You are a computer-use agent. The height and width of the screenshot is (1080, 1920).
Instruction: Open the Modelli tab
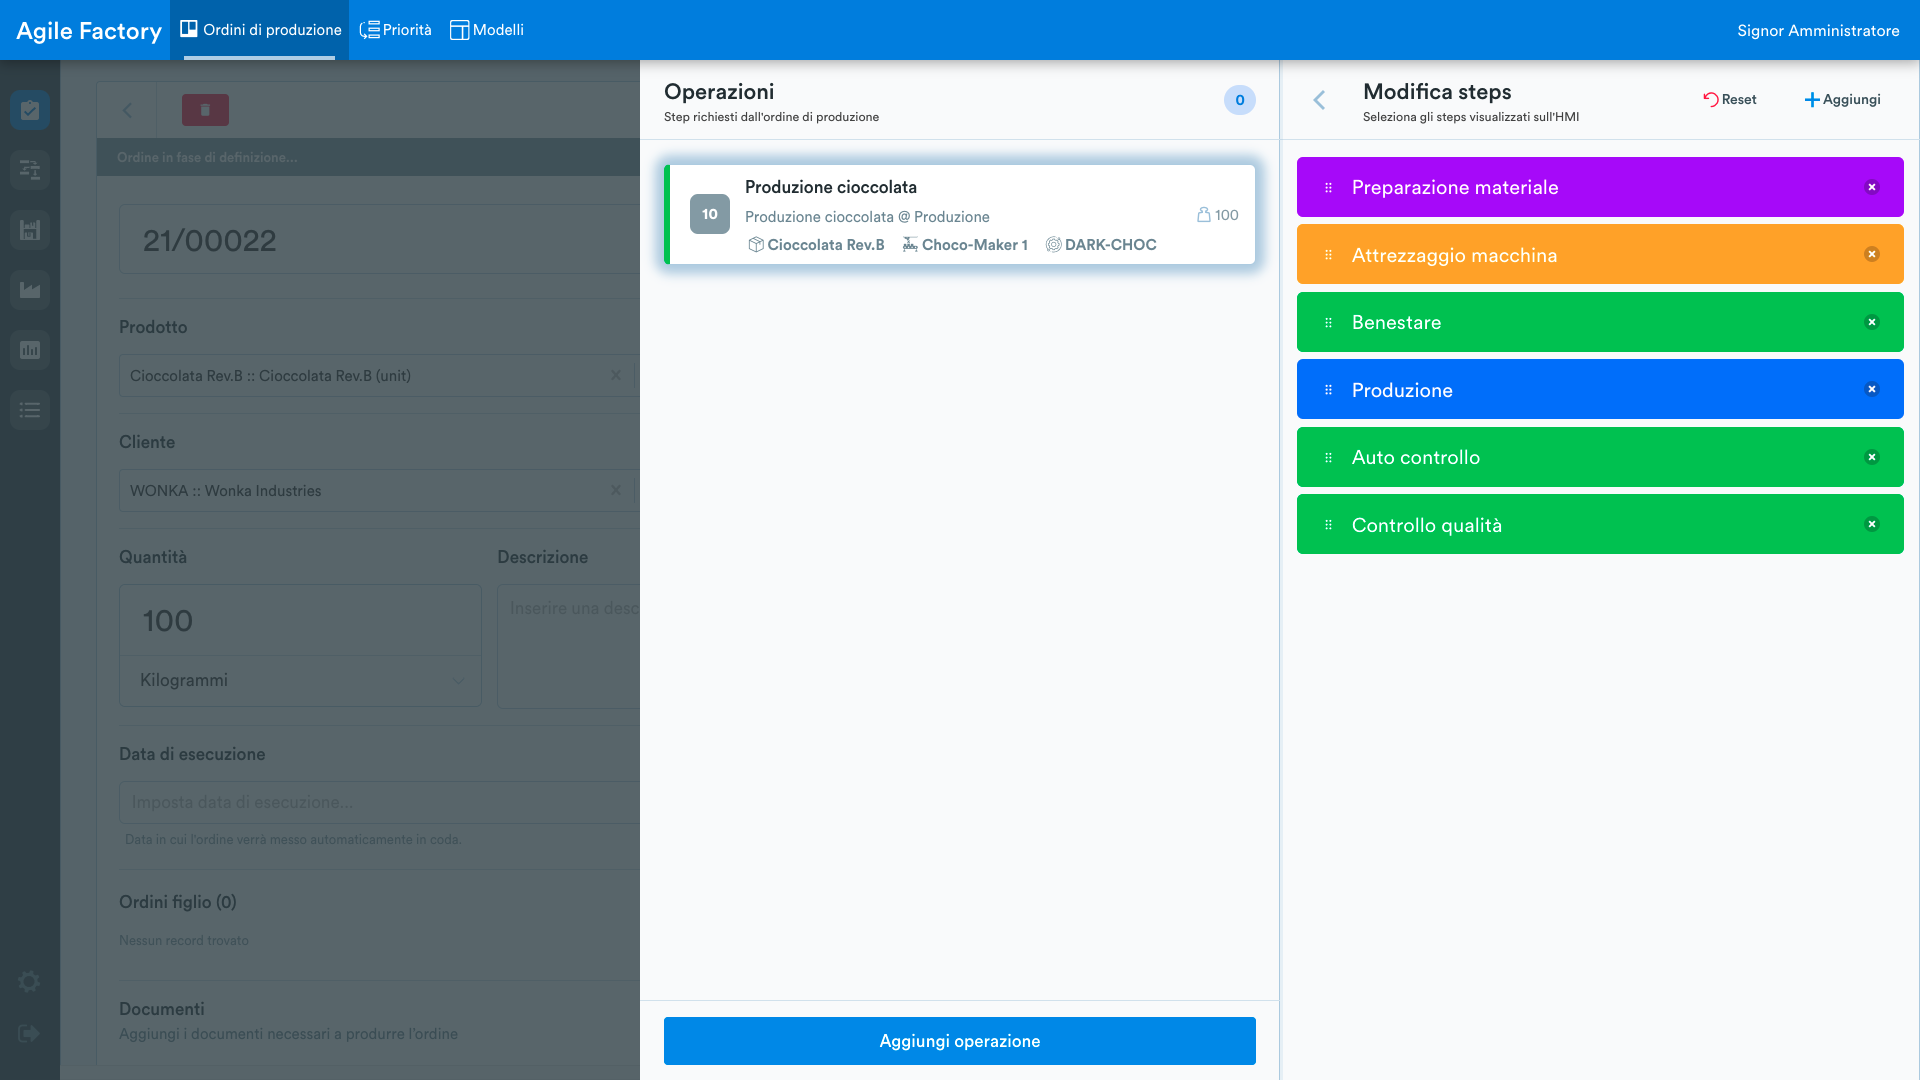[x=487, y=30]
